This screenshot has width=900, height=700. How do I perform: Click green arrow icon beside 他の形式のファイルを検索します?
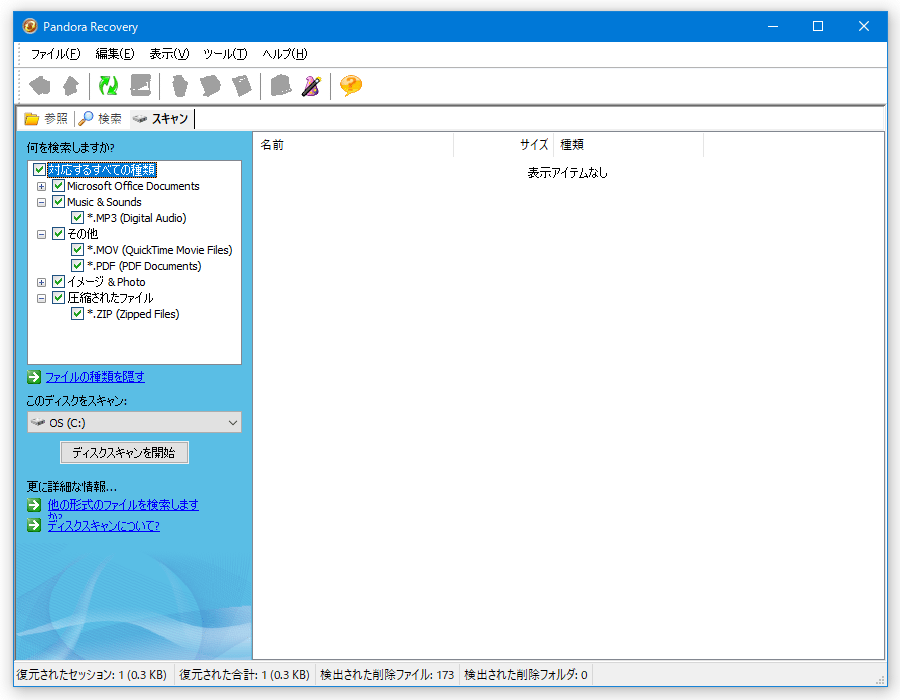(x=34, y=505)
